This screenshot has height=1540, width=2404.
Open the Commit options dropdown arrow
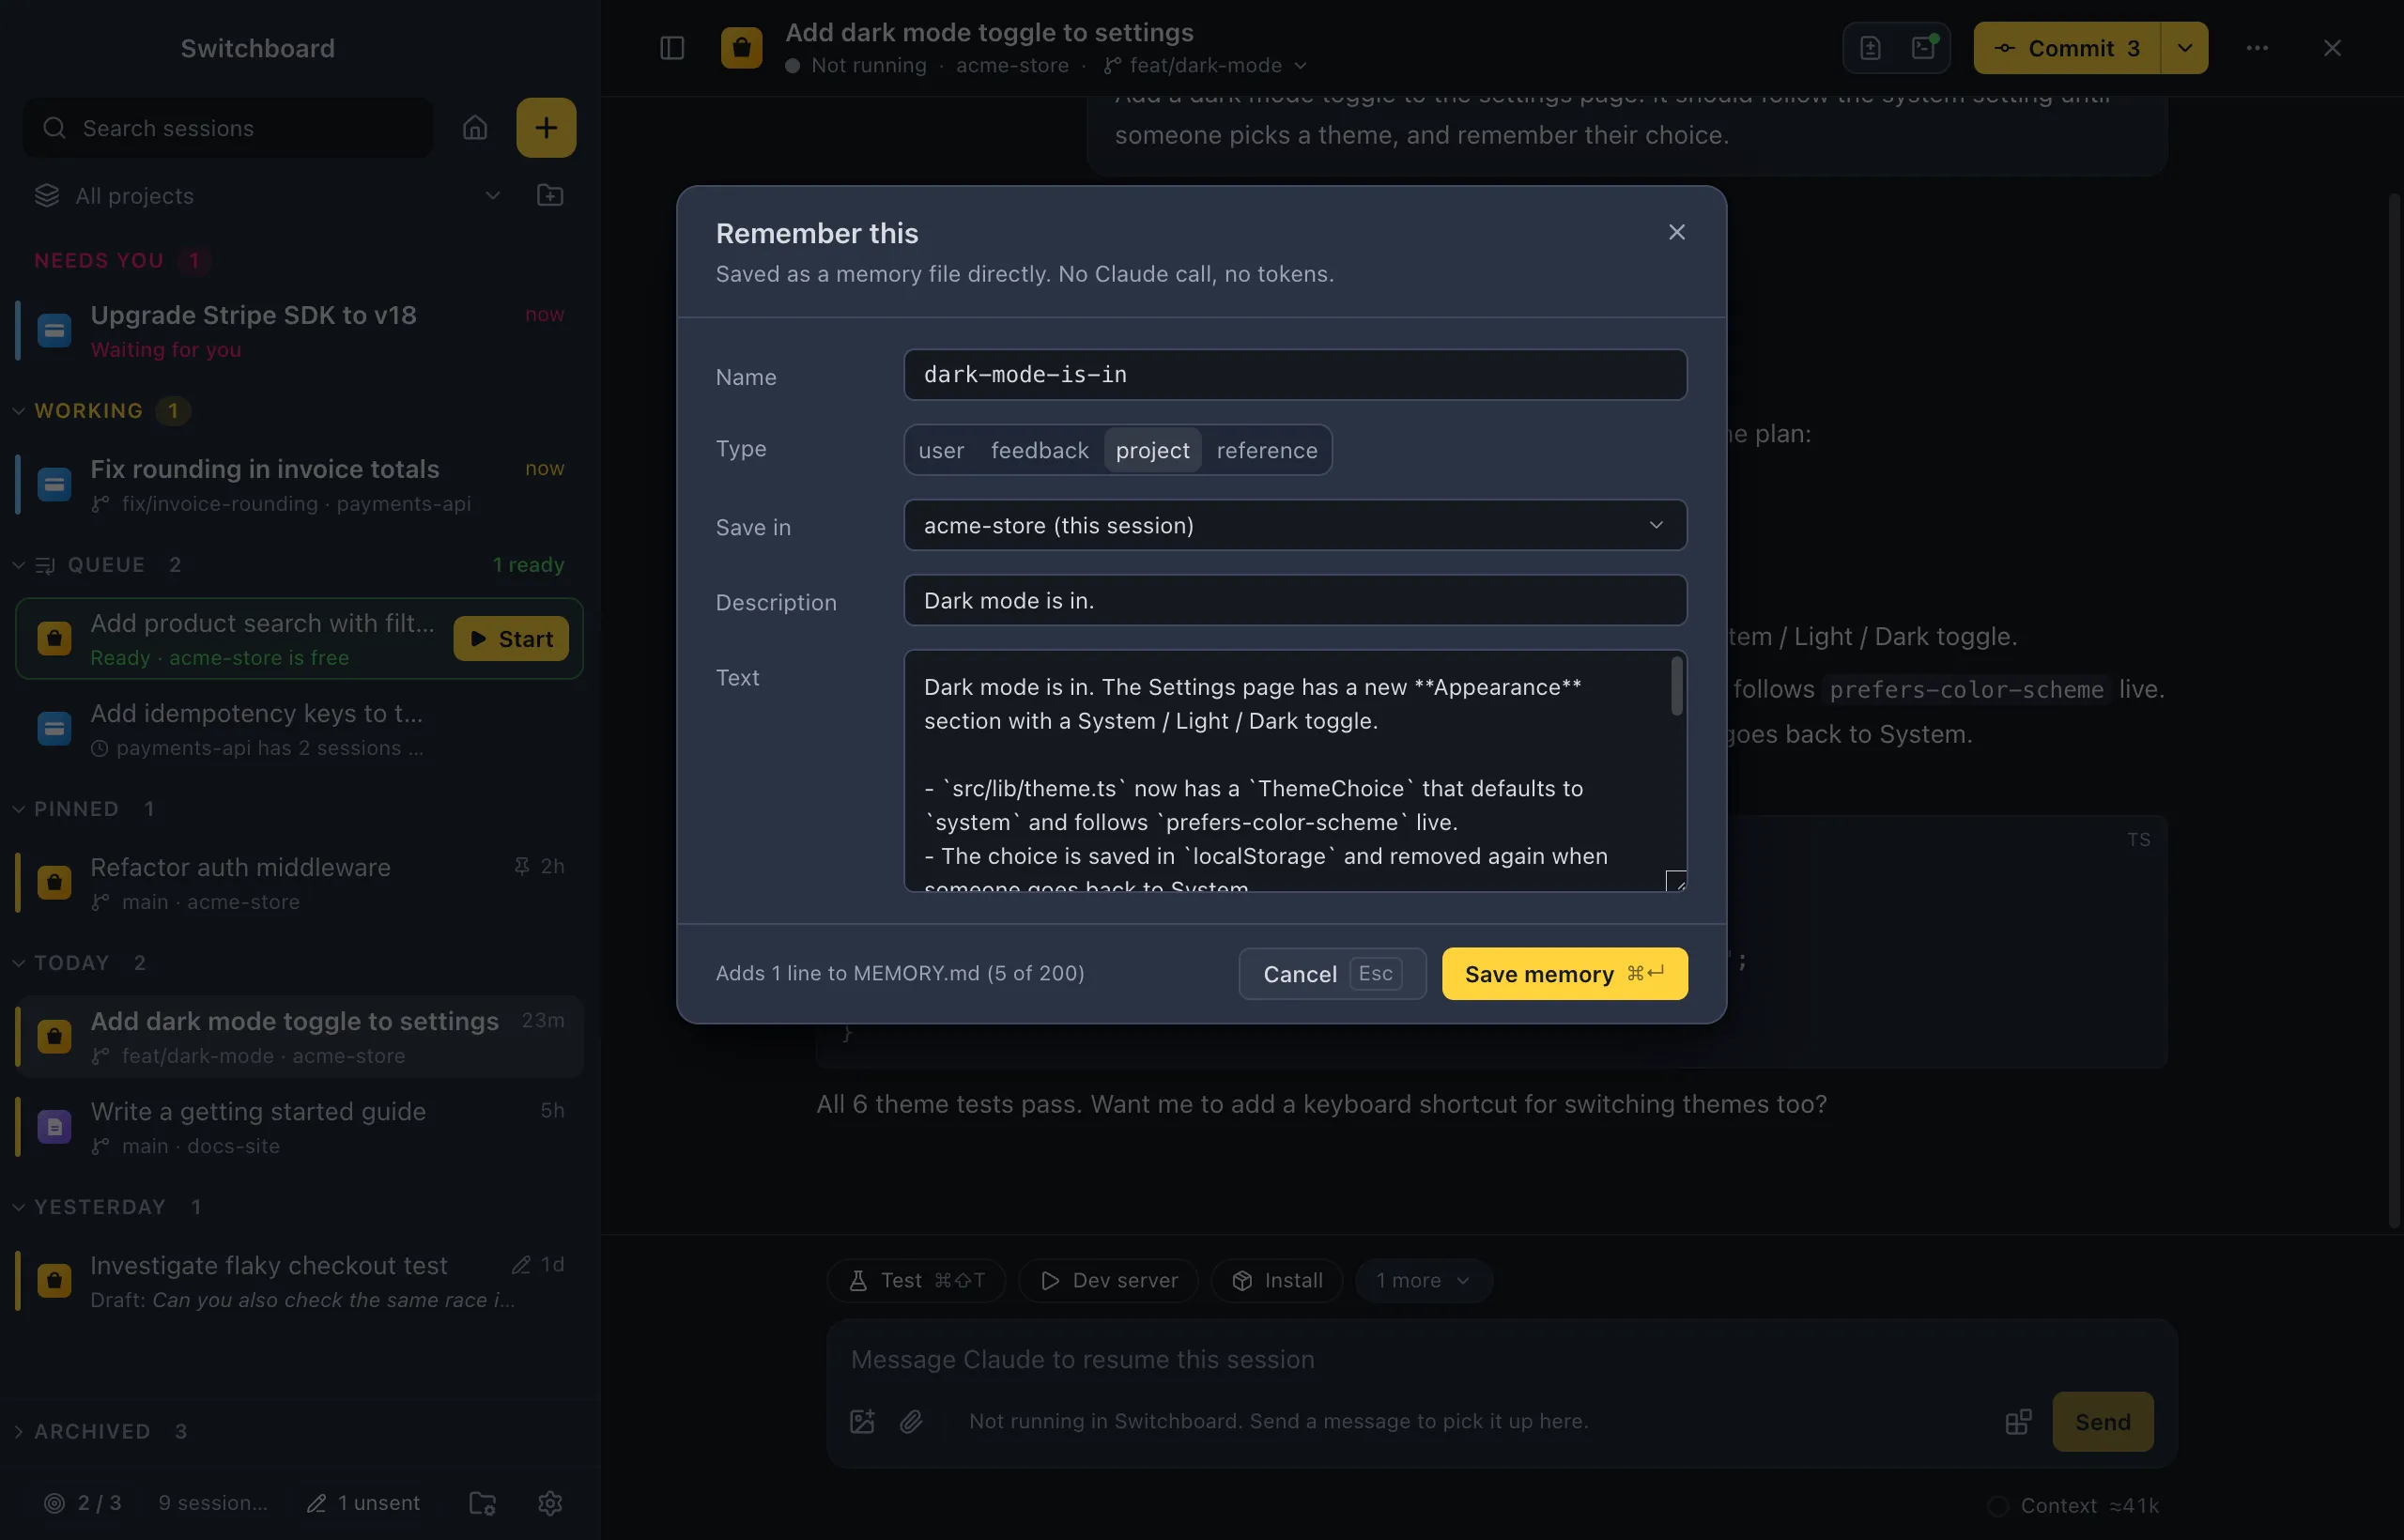coord(2184,48)
